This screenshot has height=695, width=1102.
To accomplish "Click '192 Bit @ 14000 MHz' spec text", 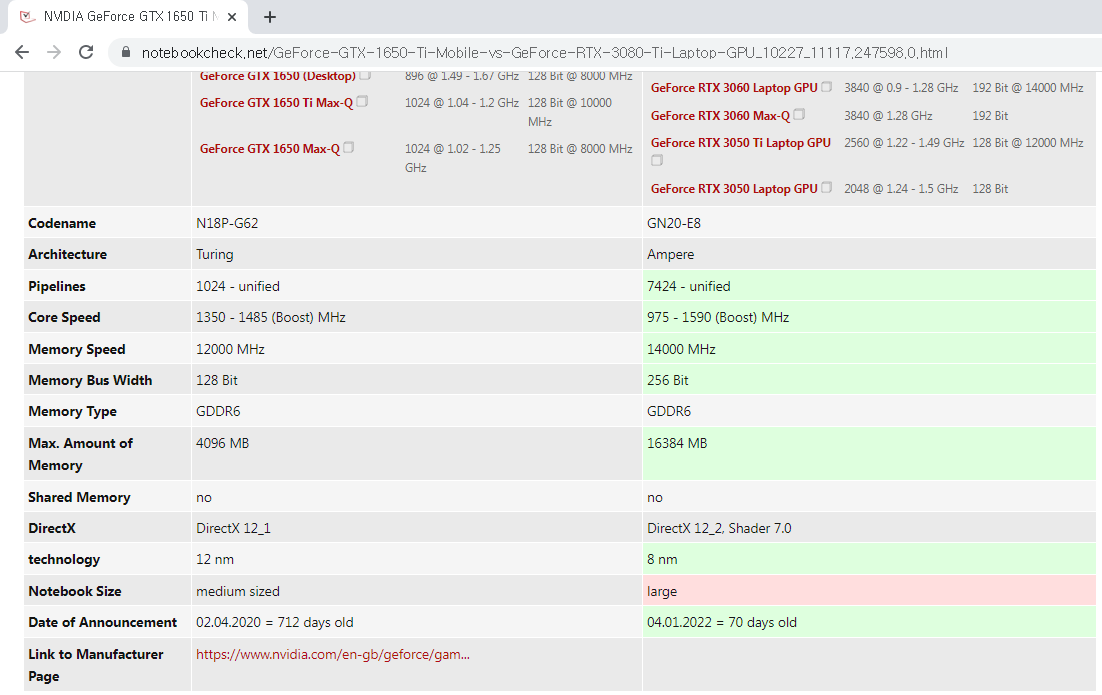I will click(x=1028, y=88).
